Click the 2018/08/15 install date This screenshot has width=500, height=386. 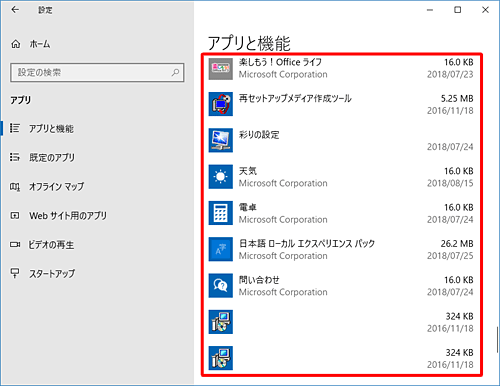[x=450, y=183]
